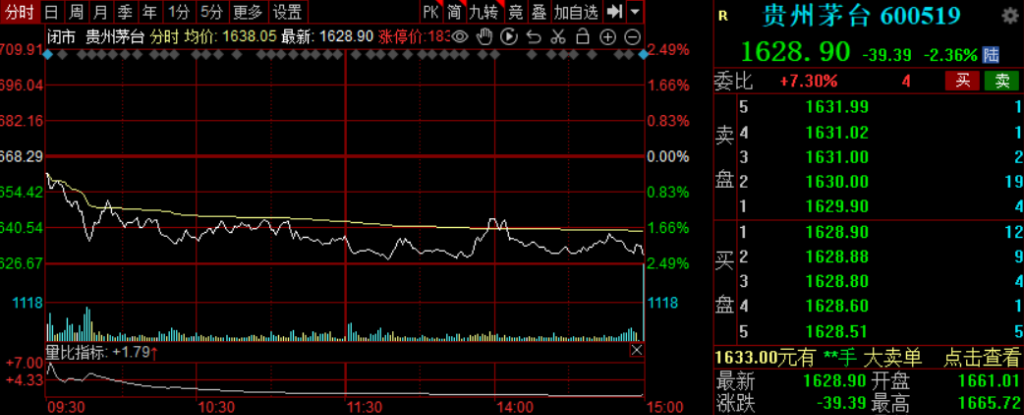The image size is (1024, 415).
Task: Click 加自选 to add to watchlist
Action: pyautogui.click(x=575, y=12)
